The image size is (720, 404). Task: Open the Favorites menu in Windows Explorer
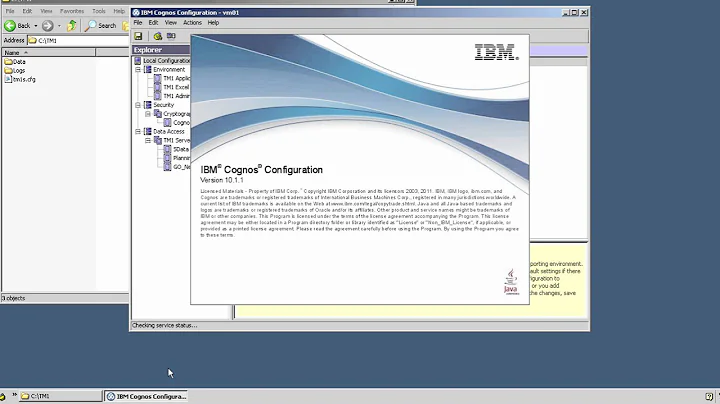[x=72, y=11]
